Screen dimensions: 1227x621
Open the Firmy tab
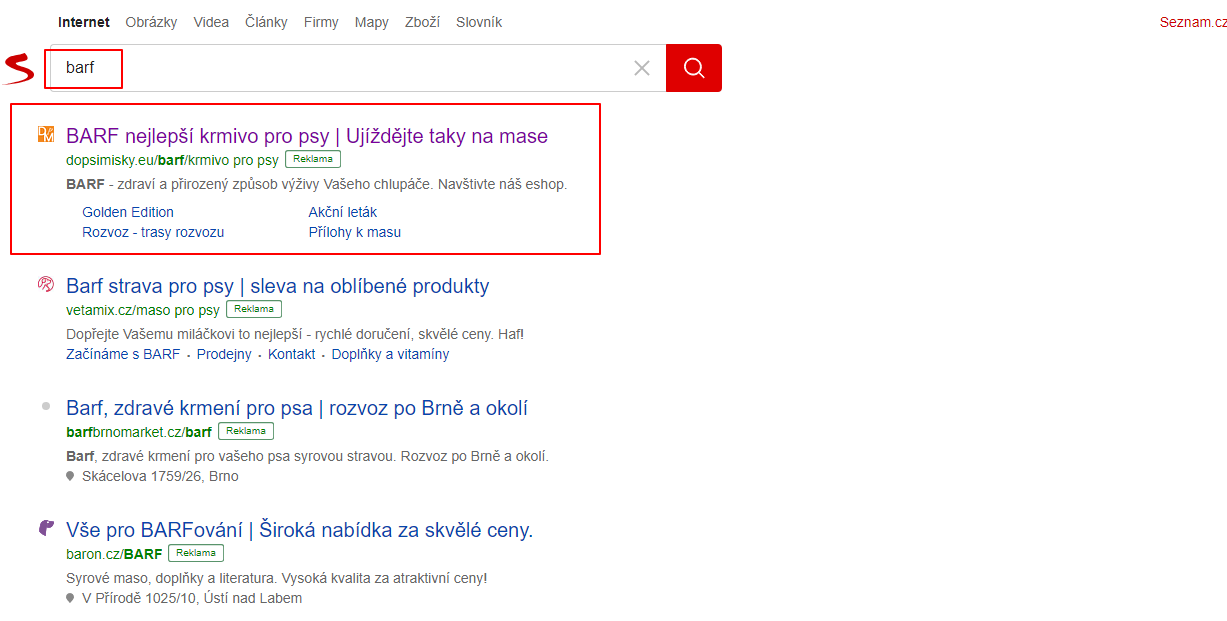pos(321,22)
